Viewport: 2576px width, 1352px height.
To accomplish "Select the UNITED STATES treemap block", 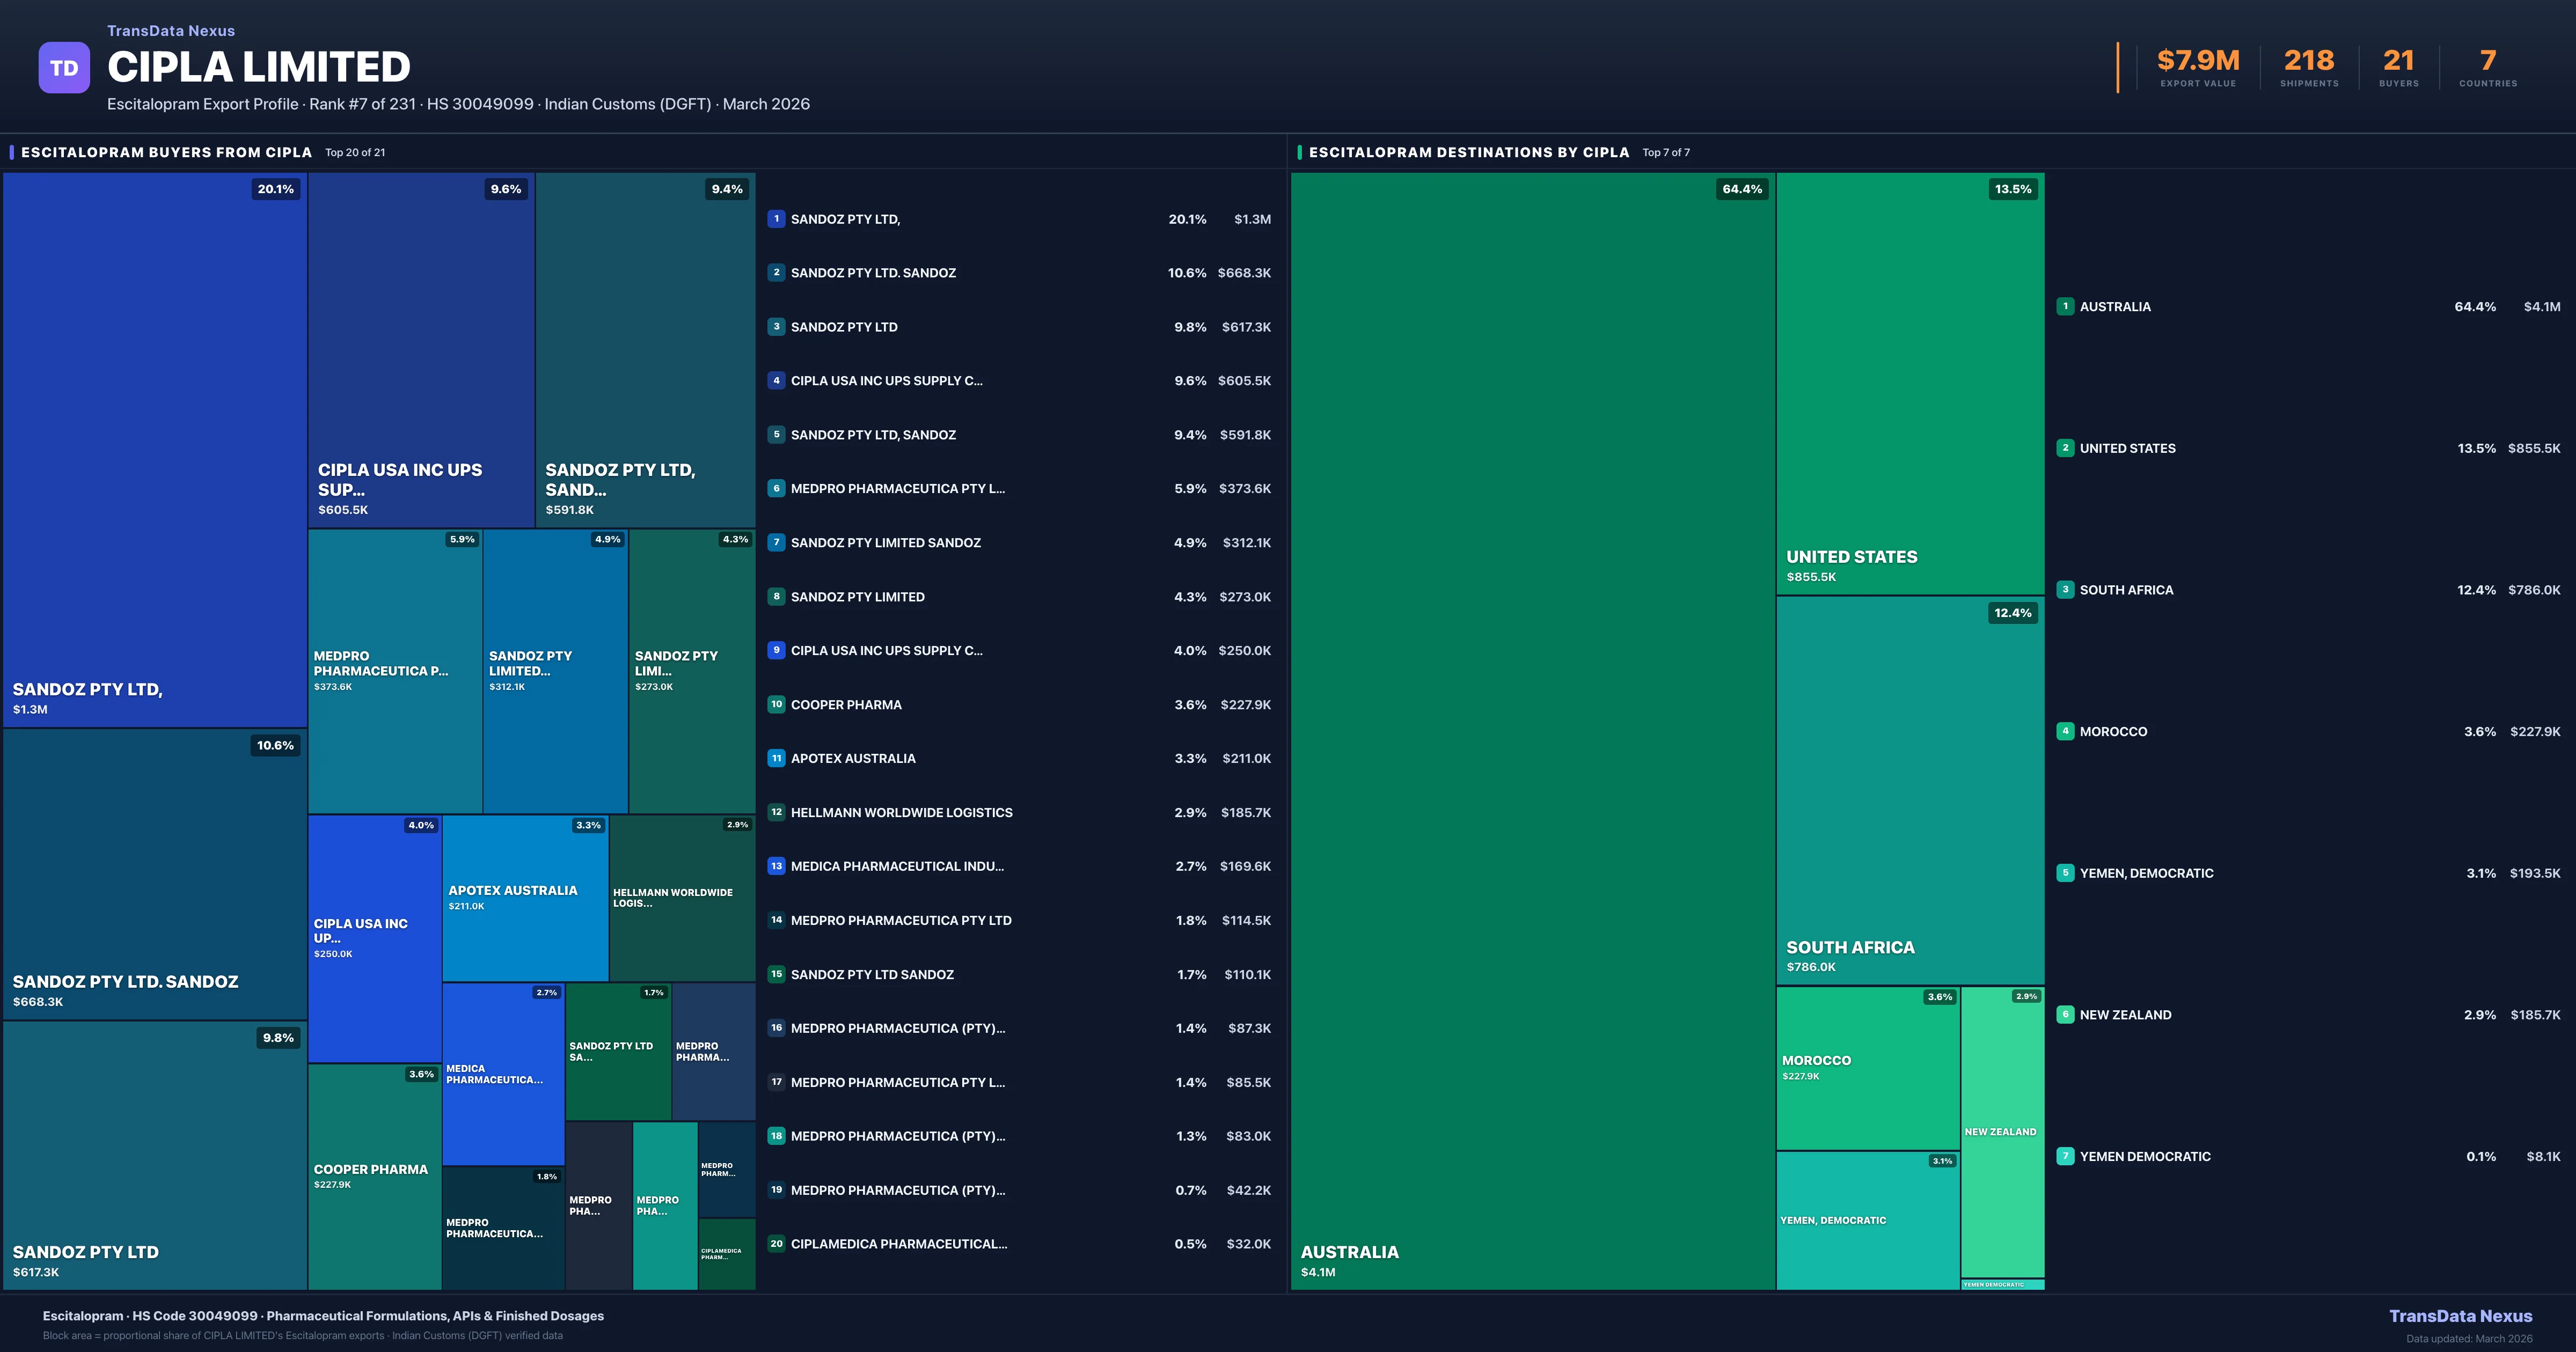I will pyautogui.click(x=1910, y=383).
